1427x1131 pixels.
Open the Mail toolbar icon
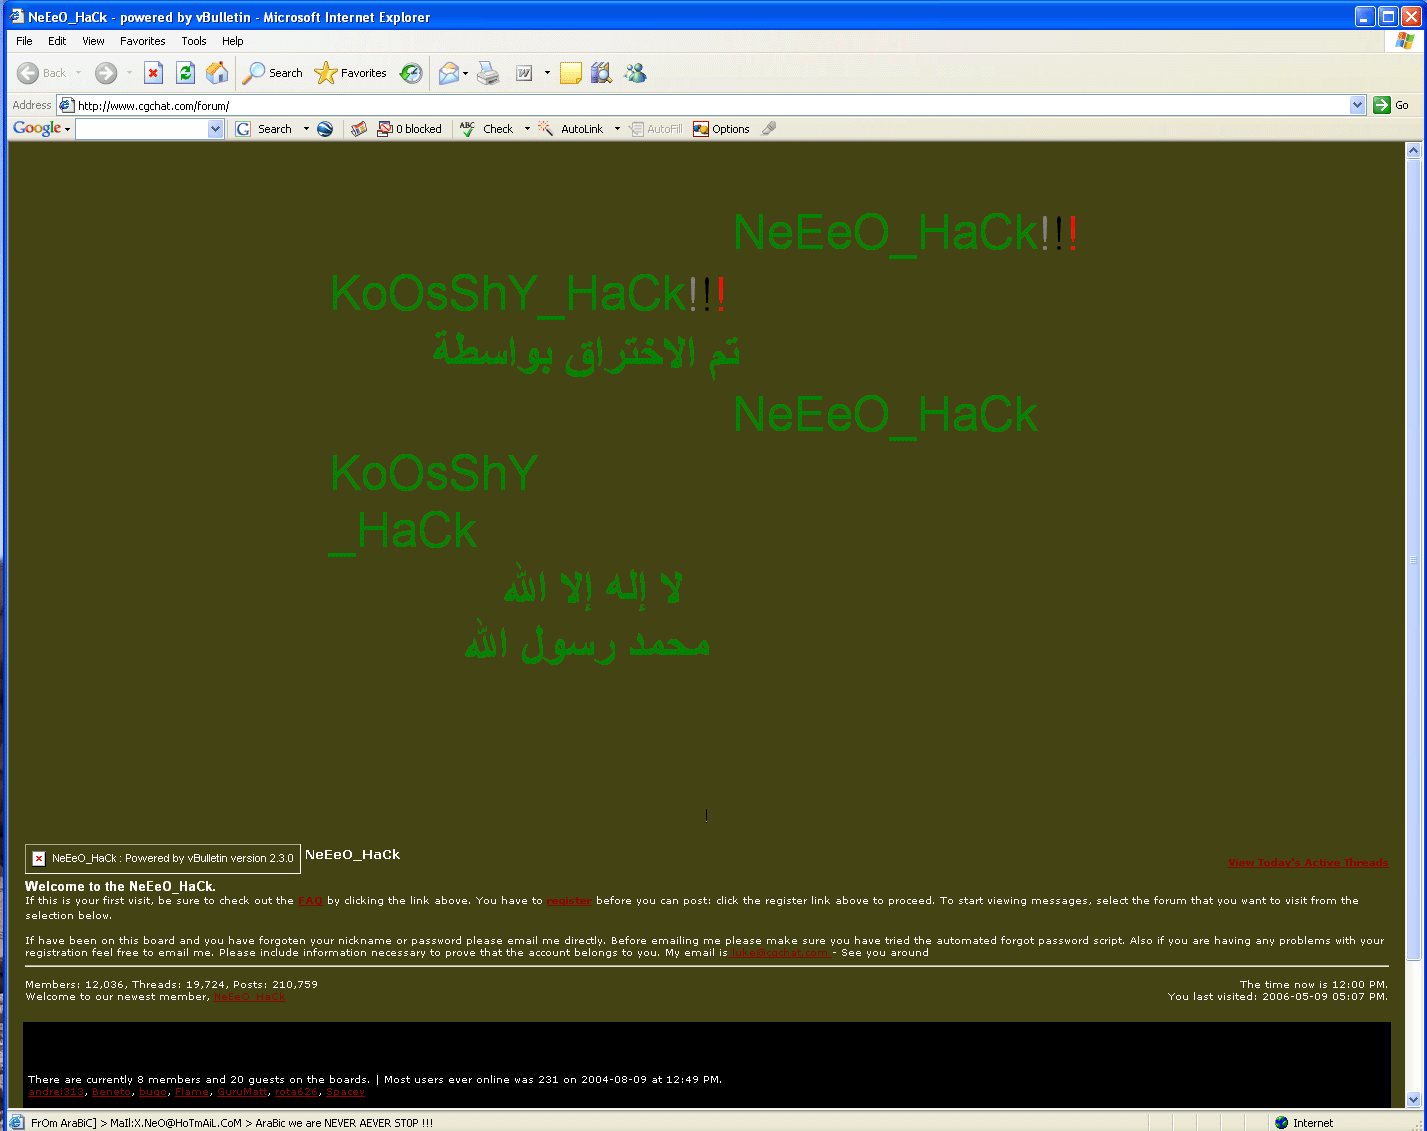(449, 73)
